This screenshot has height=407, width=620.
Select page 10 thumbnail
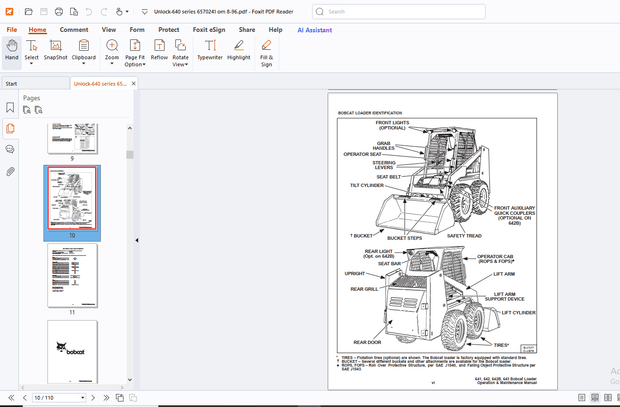coord(72,198)
